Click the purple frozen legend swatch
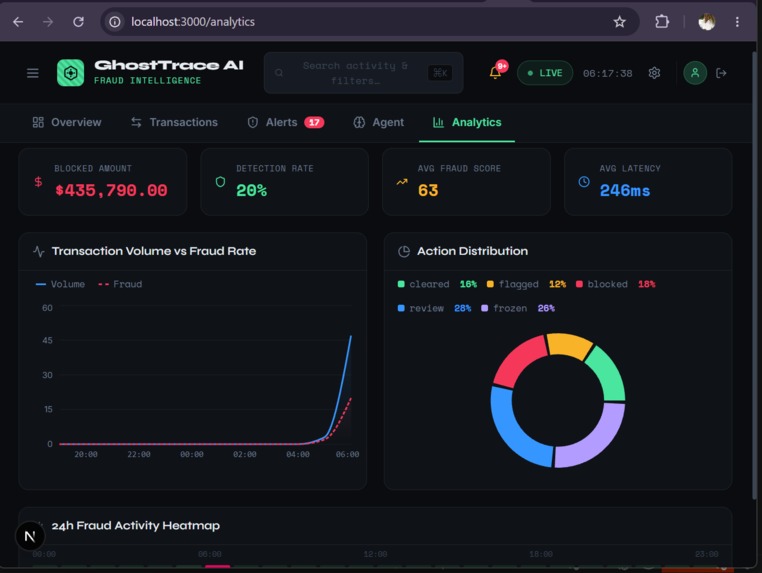Image resolution: width=762 pixels, height=573 pixels. (485, 308)
